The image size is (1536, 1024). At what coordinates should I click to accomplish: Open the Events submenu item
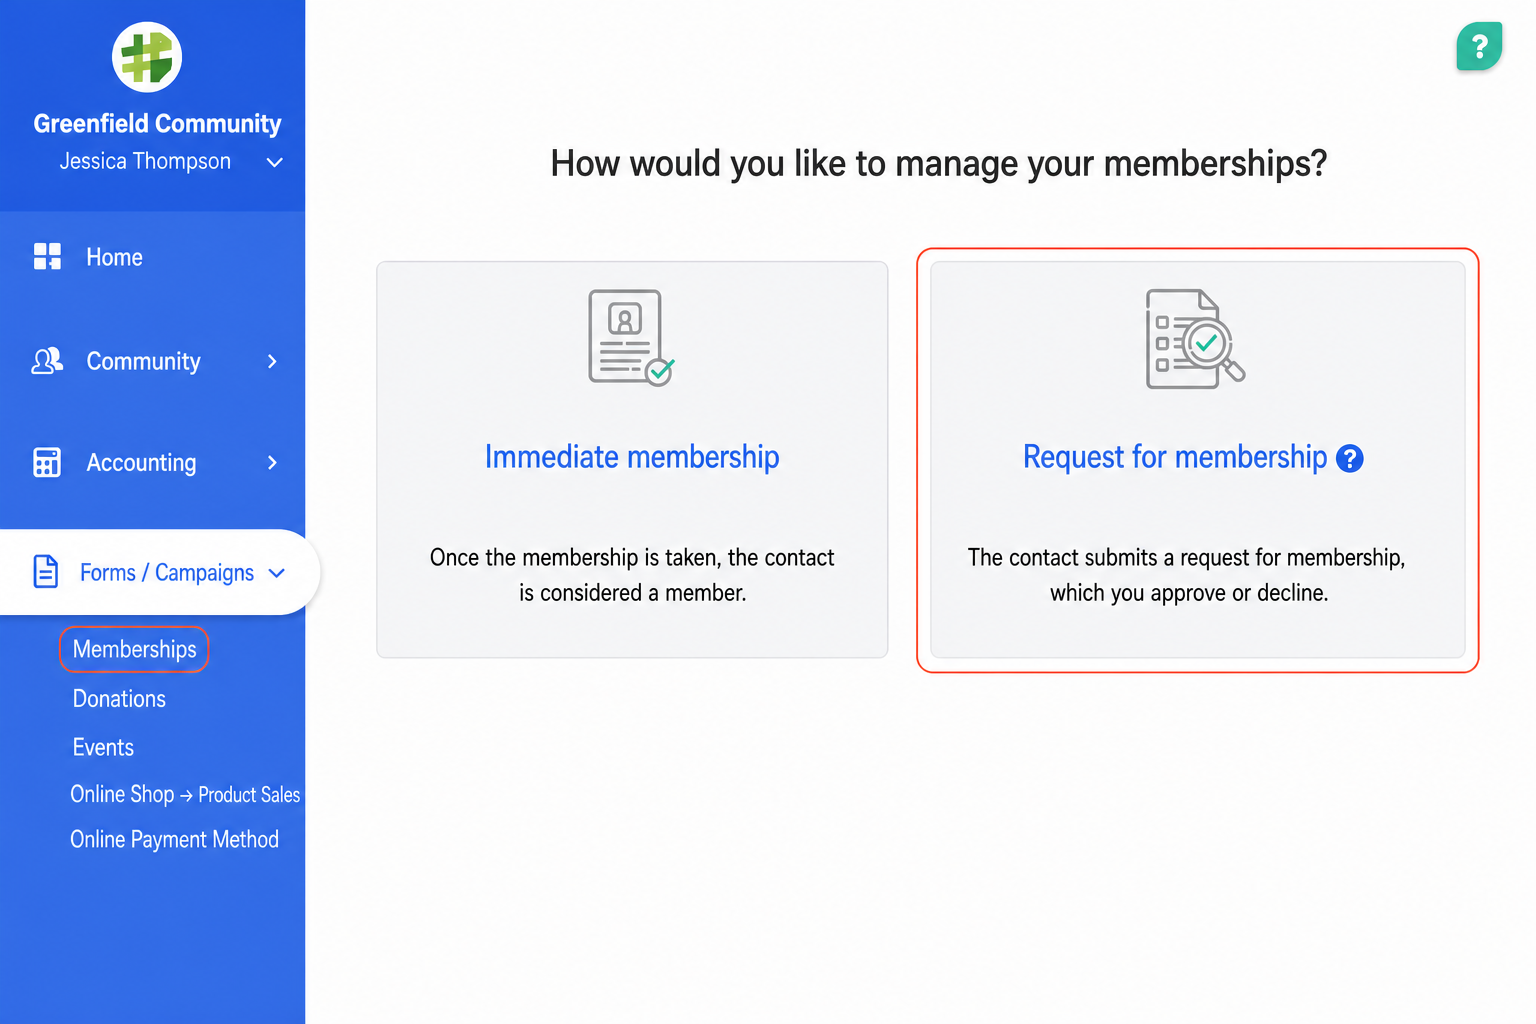pyautogui.click(x=103, y=748)
